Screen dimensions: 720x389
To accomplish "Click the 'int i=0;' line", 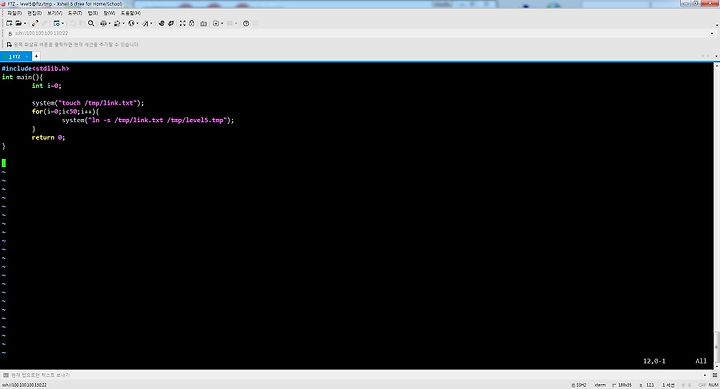I will coord(46,86).
